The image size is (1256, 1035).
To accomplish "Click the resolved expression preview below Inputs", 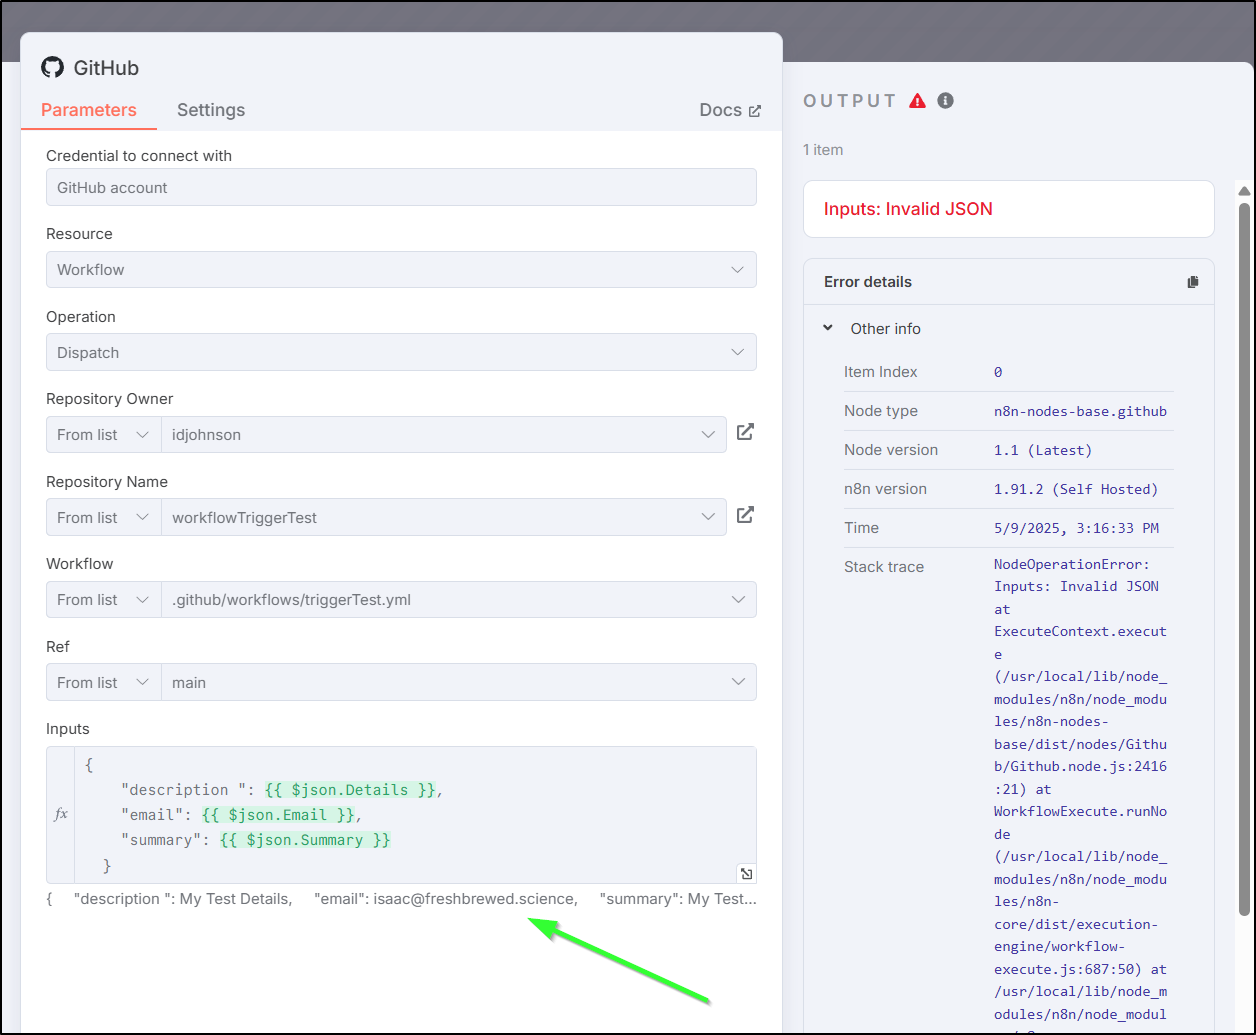I will tap(401, 899).
